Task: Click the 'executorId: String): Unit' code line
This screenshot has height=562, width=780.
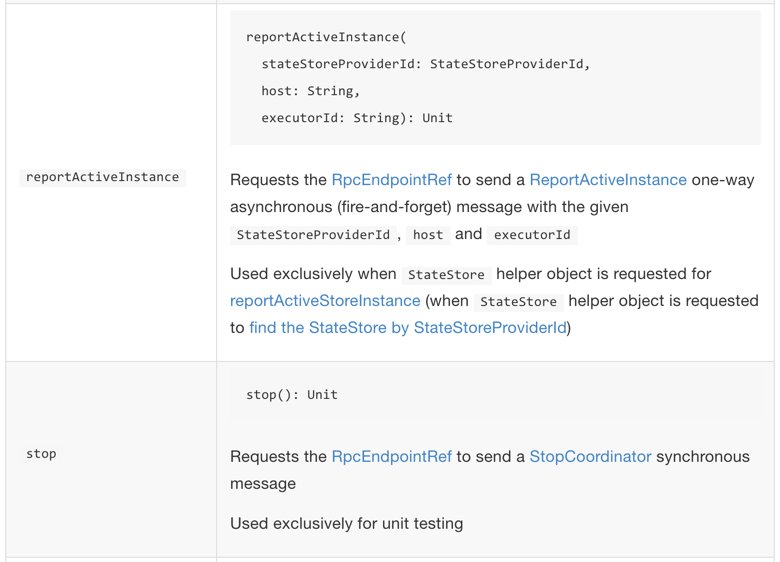Action: pyautogui.click(x=357, y=118)
